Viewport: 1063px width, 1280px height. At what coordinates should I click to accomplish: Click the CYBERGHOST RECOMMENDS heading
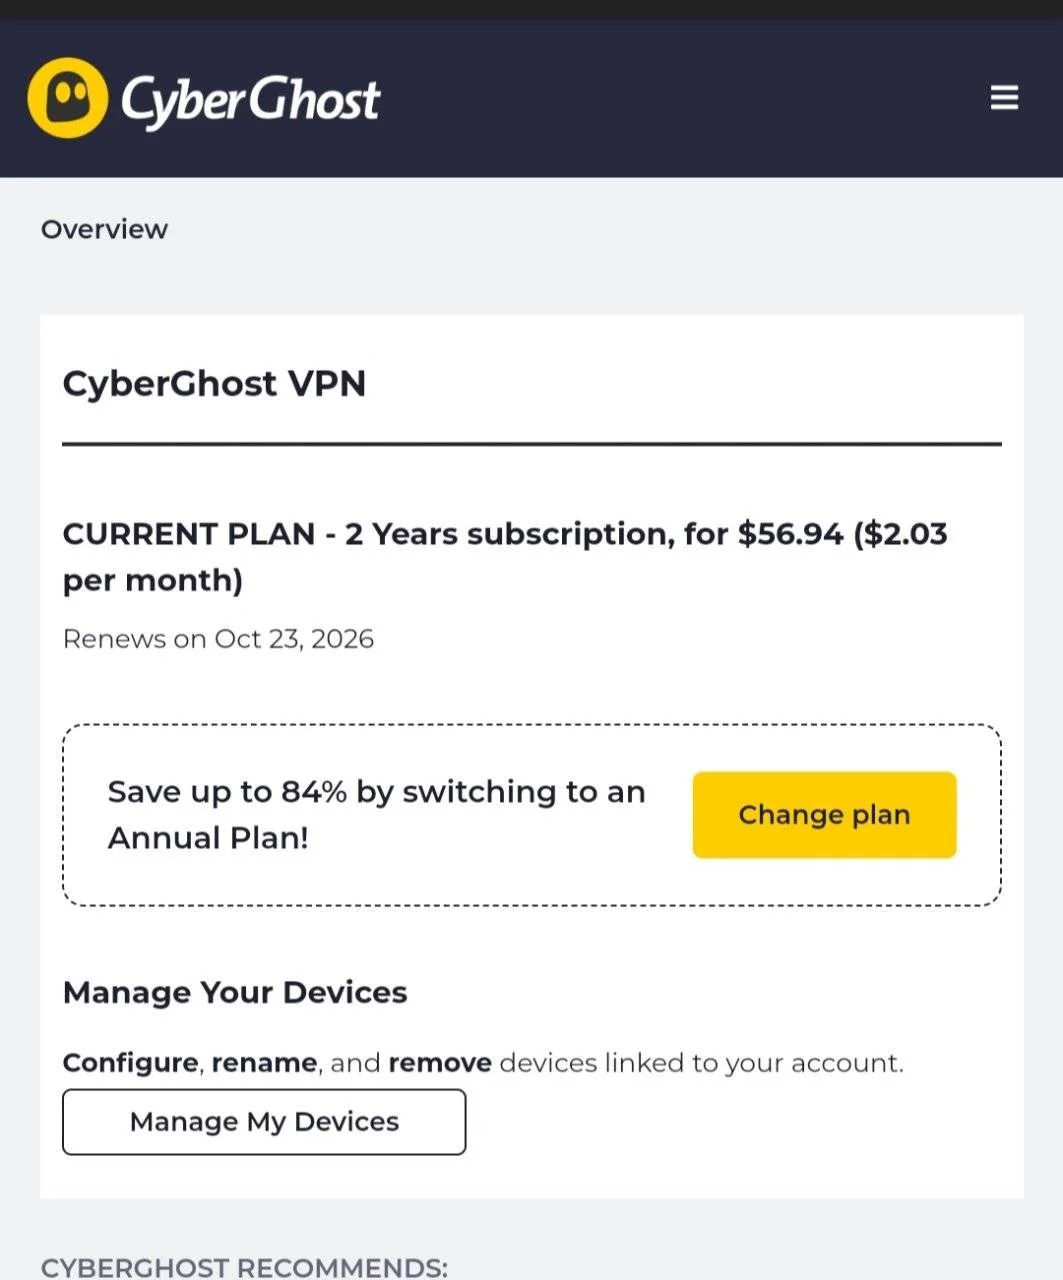coord(244,1267)
